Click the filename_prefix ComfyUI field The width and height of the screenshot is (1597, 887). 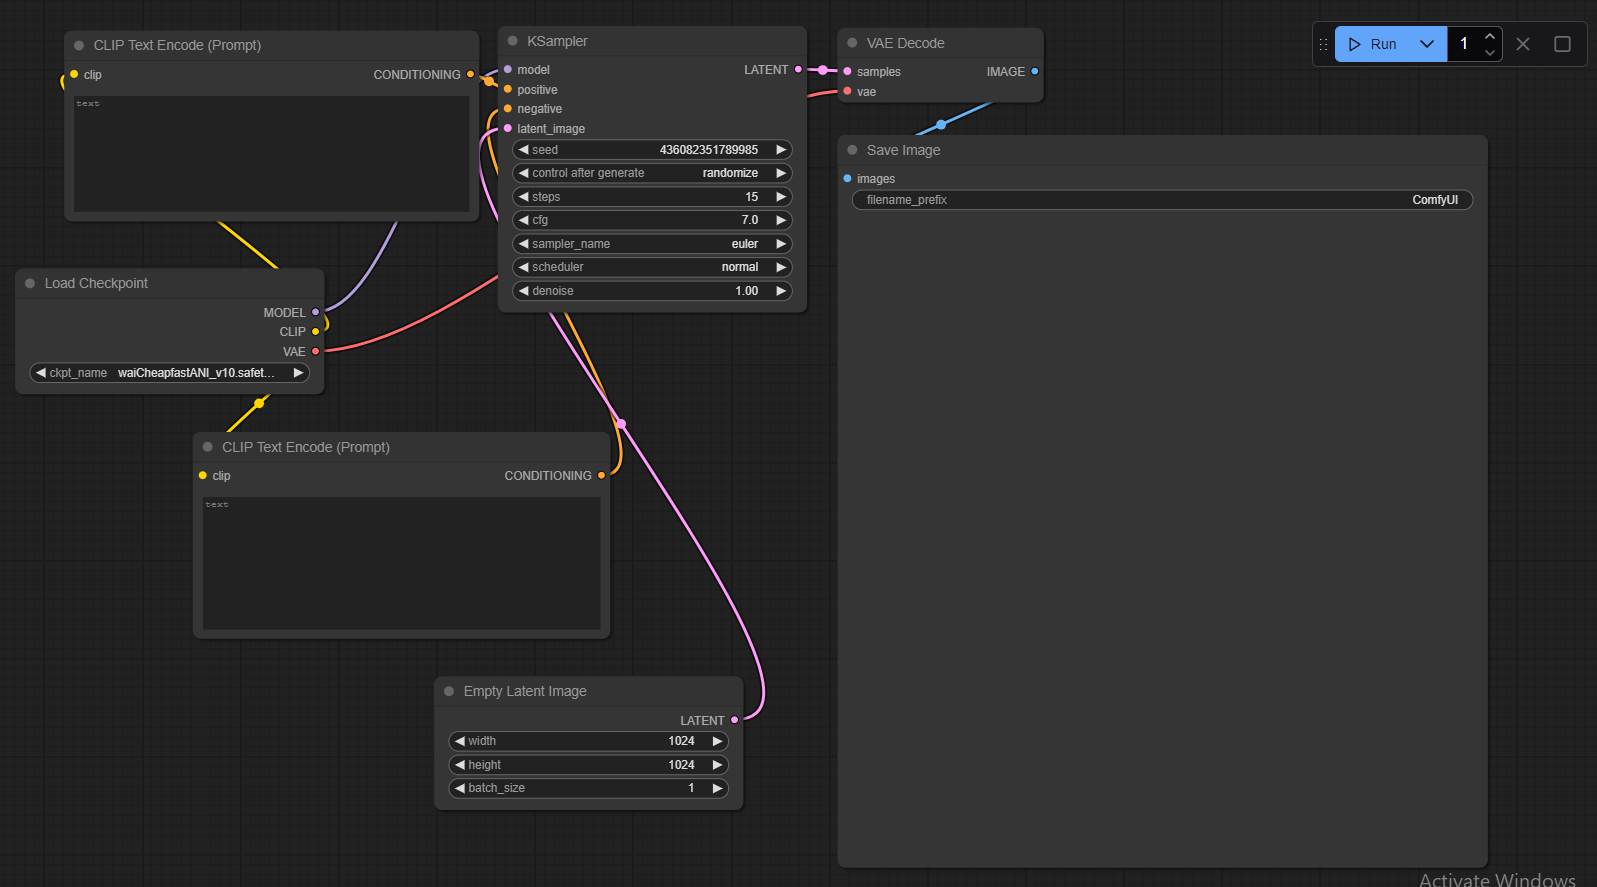point(1162,200)
